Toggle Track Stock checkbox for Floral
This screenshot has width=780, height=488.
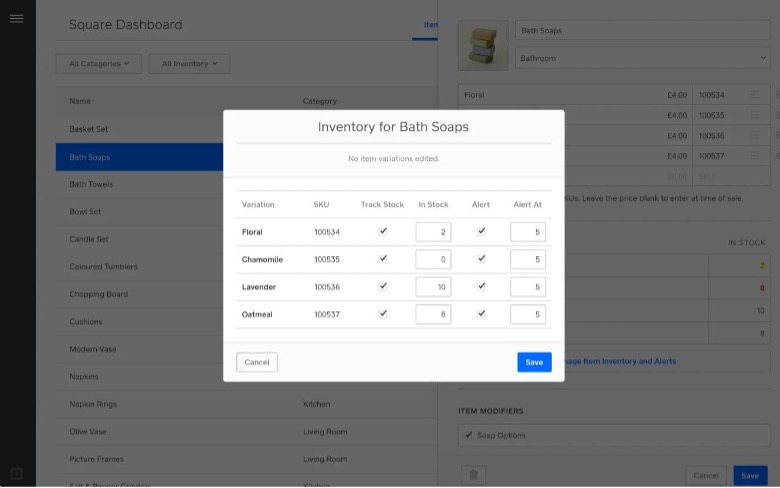pos(383,231)
